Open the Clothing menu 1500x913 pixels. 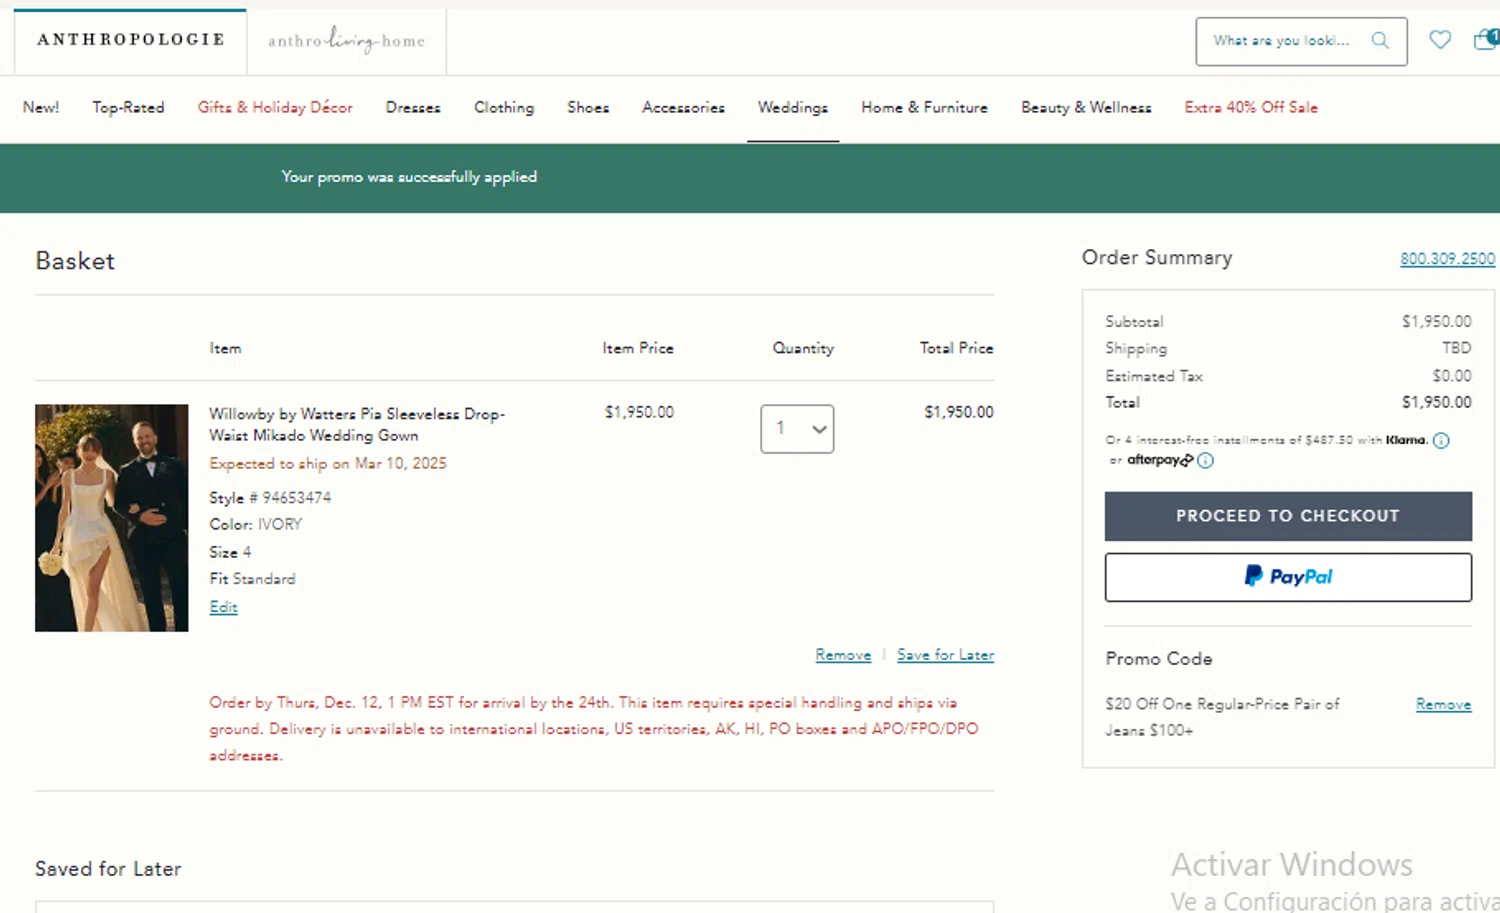[504, 107]
